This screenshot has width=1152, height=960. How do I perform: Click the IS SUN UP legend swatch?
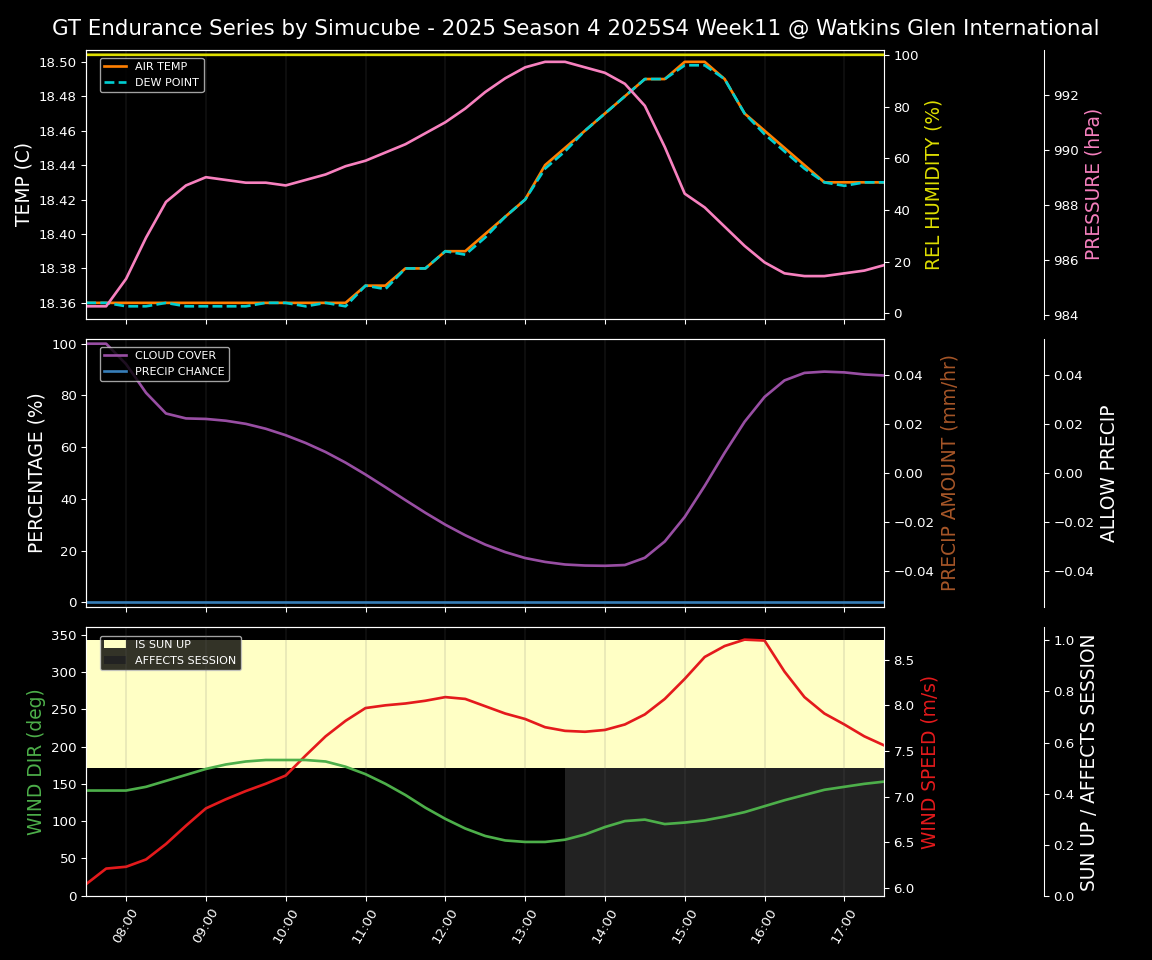tap(115, 645)
